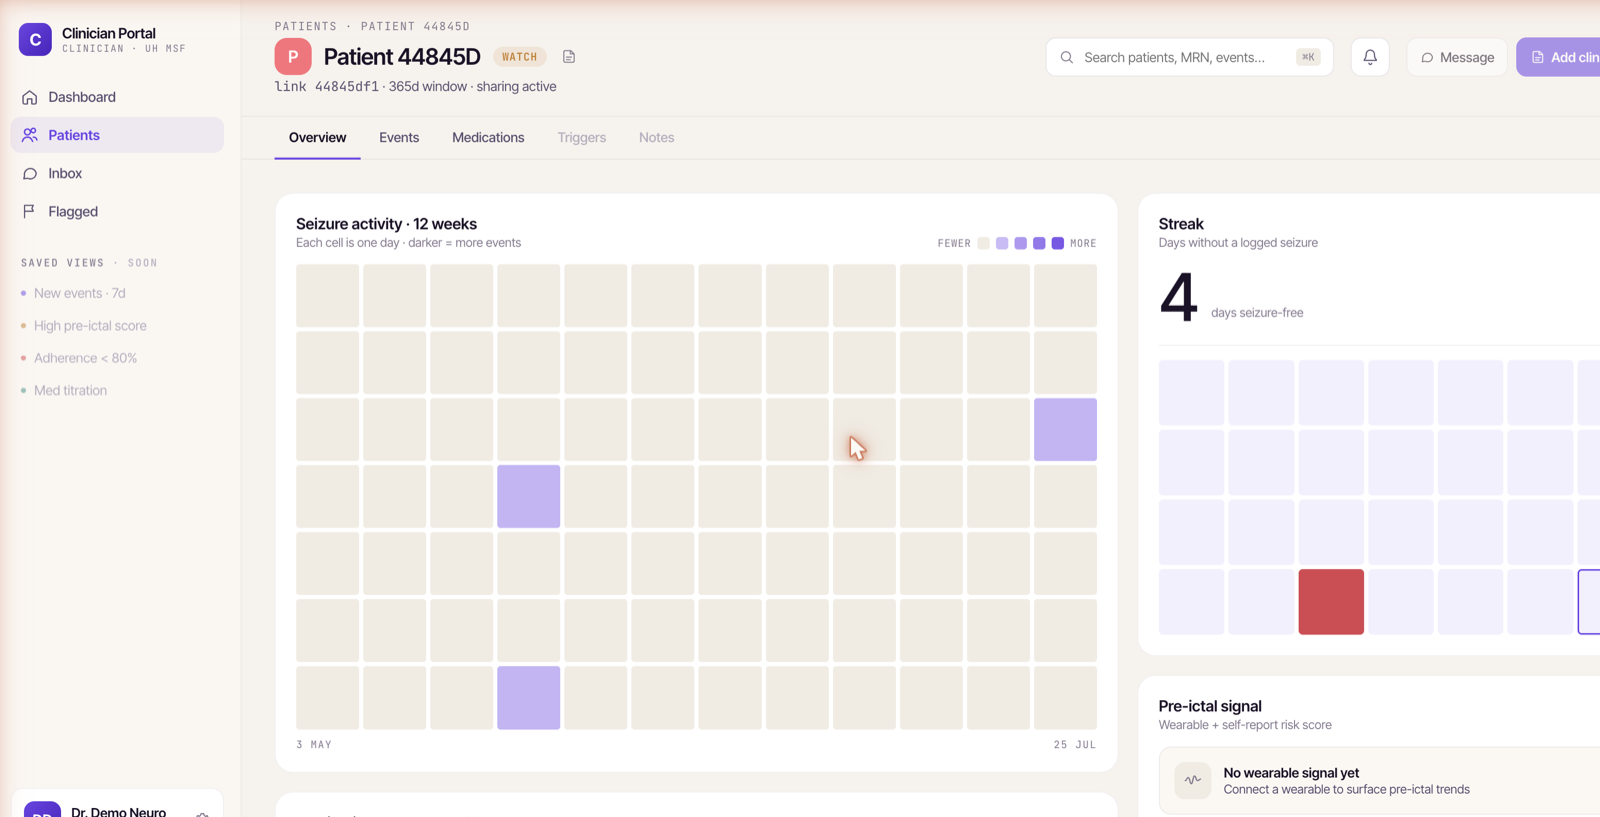
Task: Click the link 44845df1 text
Action: 327,87
